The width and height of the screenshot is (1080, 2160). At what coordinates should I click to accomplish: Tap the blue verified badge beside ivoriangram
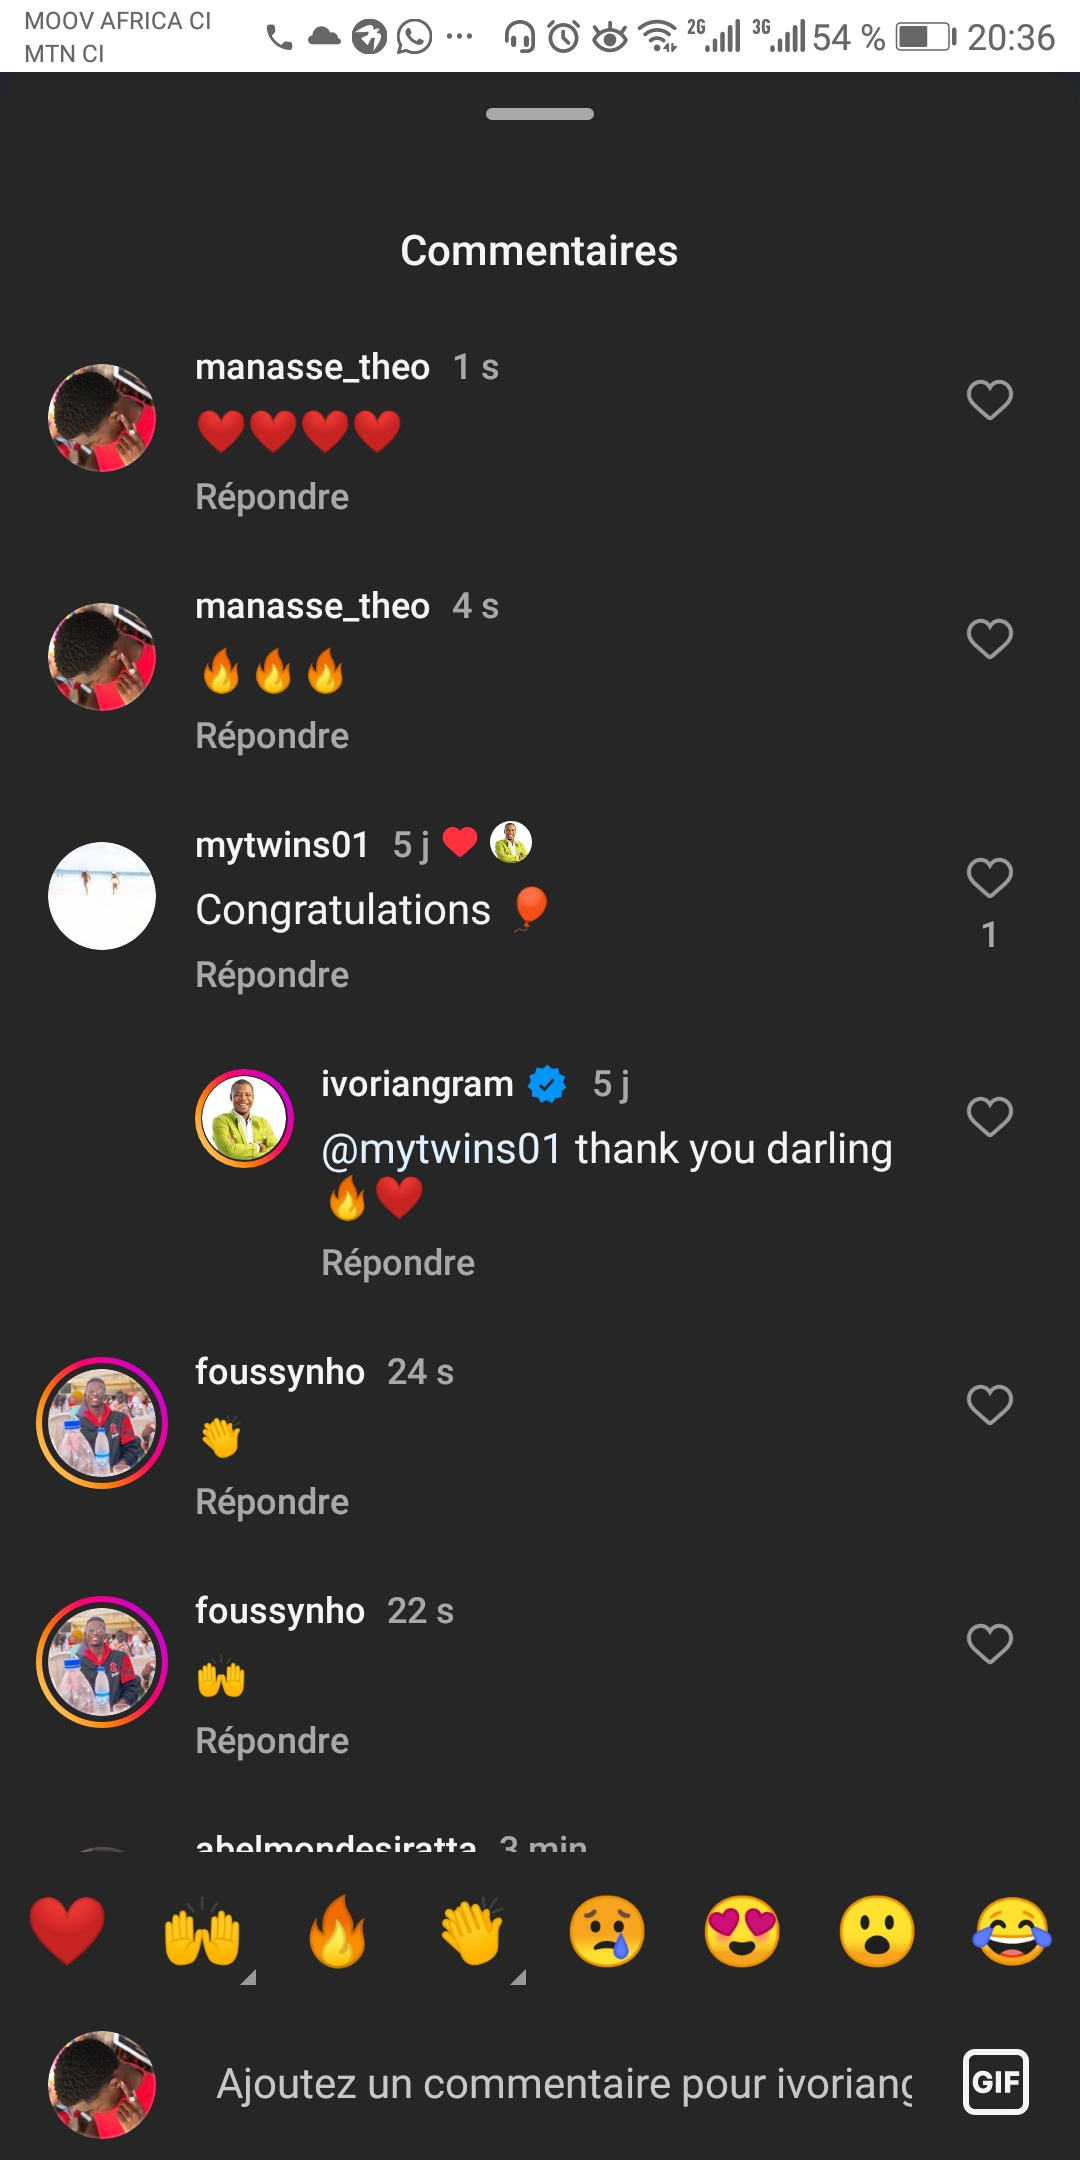(547, 1084)
